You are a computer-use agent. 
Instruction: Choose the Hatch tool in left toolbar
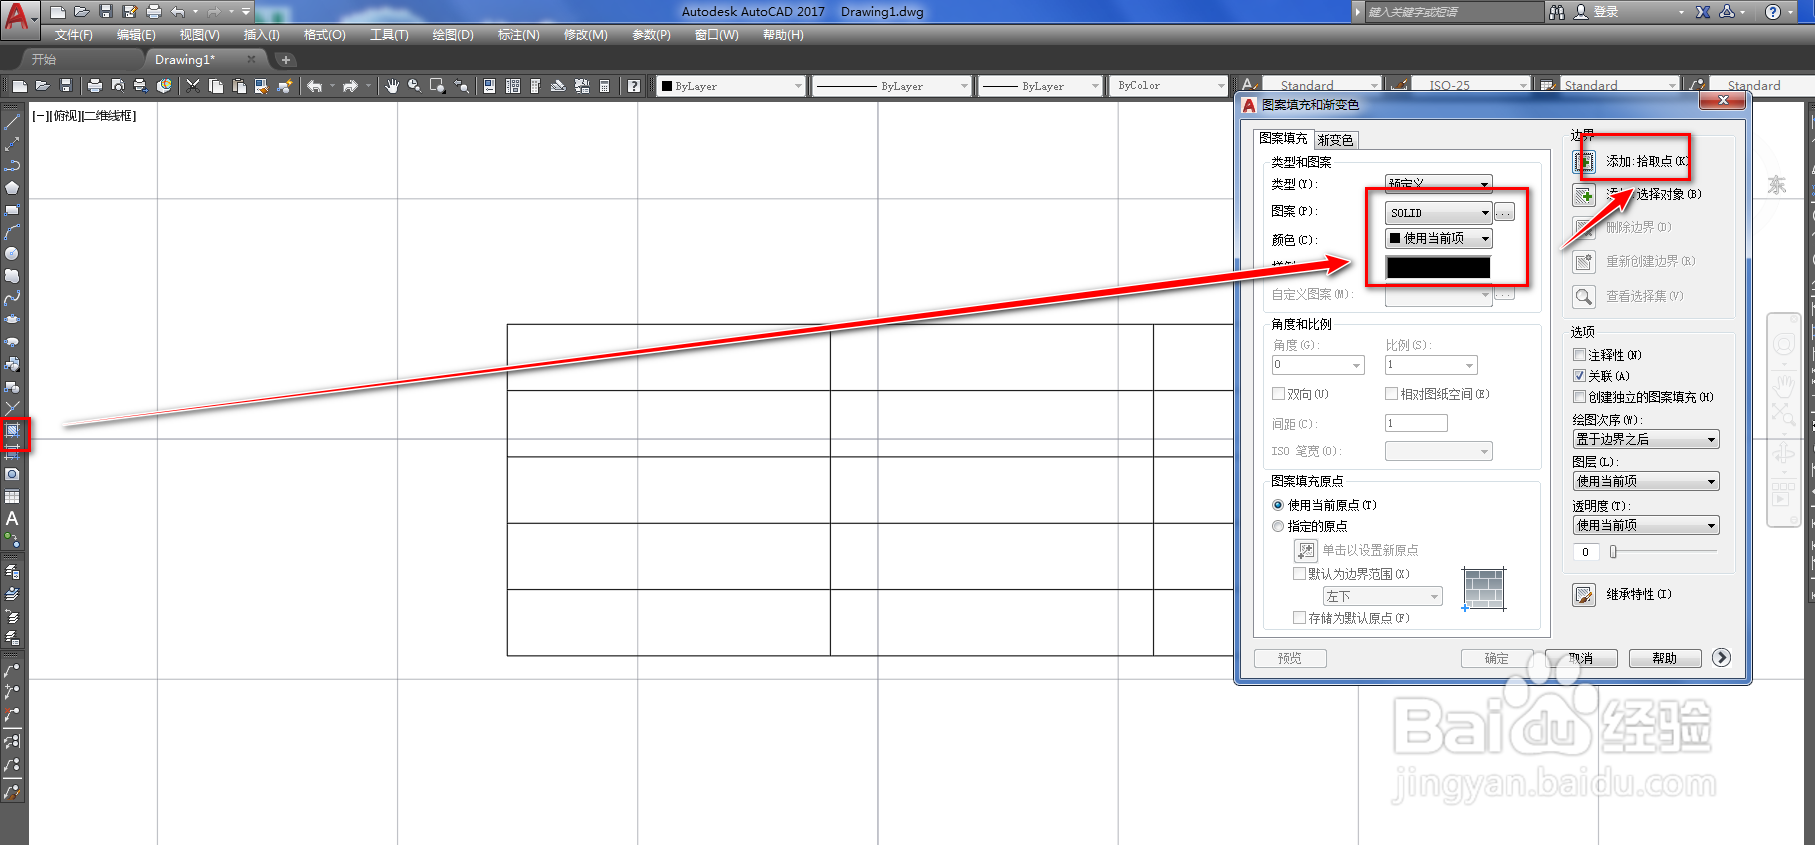tap(12, 431)
